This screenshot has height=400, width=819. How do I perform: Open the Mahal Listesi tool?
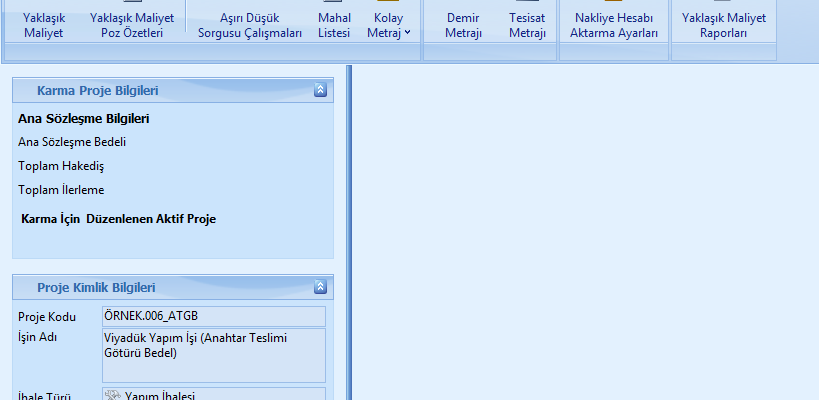tap(334, 25)
